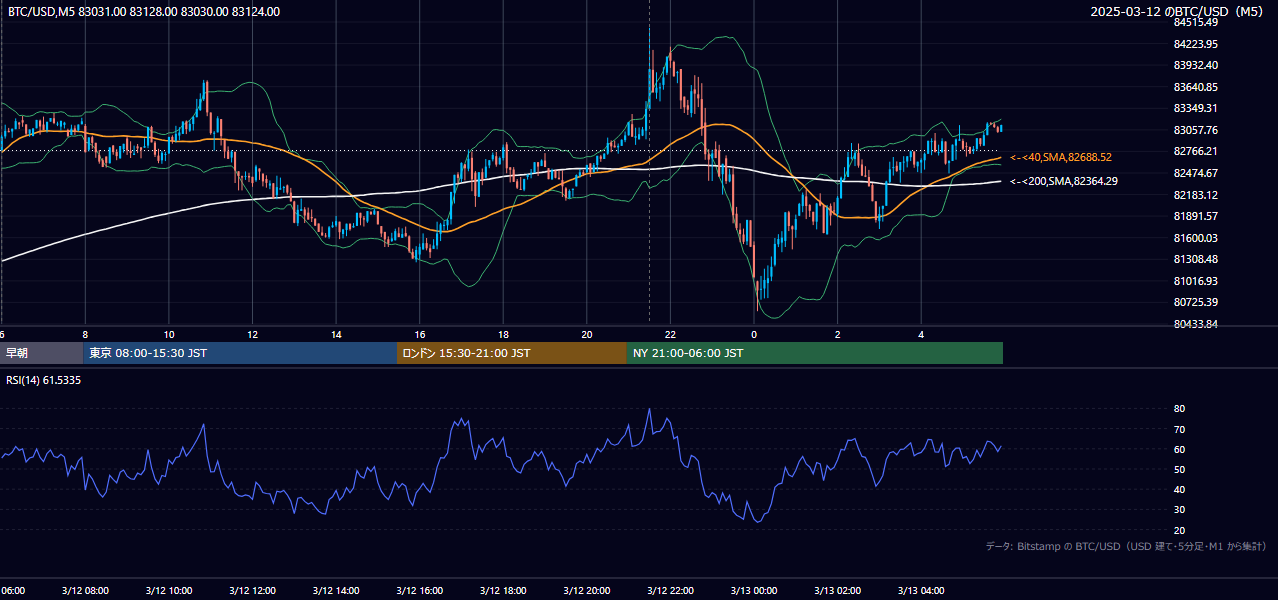Image resolution: width=1278 pixels, height=600 pixels.
Task: Click hour tick 16 under the price chart
Action: tap(420, 335)
